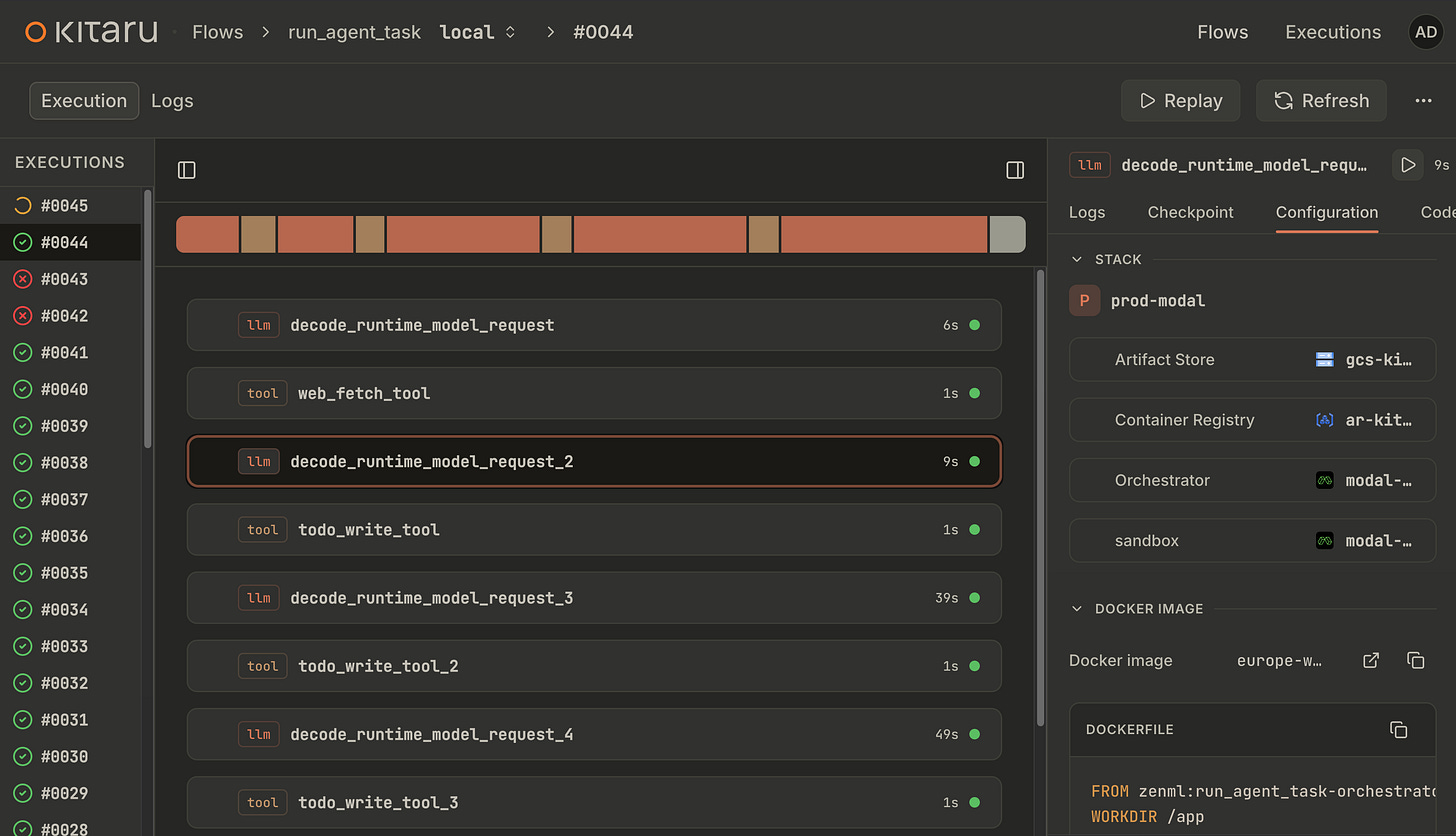Viewport: 1456px width, 836px height.
Task: Click the Replay button
Action: [x=1181, y=101]
